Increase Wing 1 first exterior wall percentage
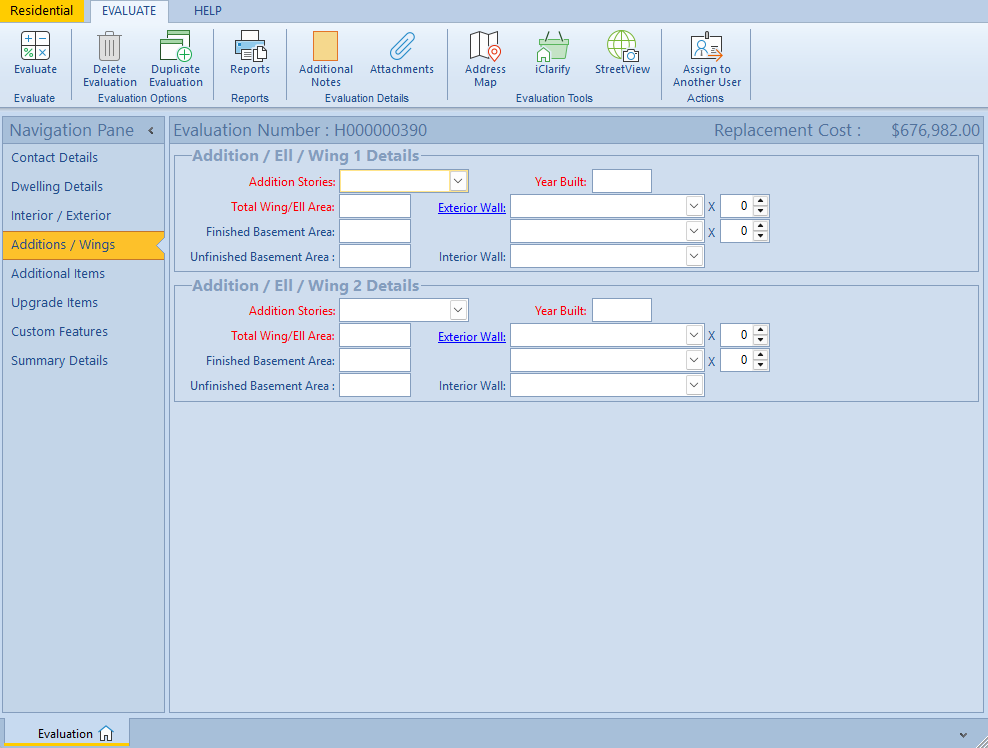988x748 pixels. pyautogui.click(x=761, y=201)
